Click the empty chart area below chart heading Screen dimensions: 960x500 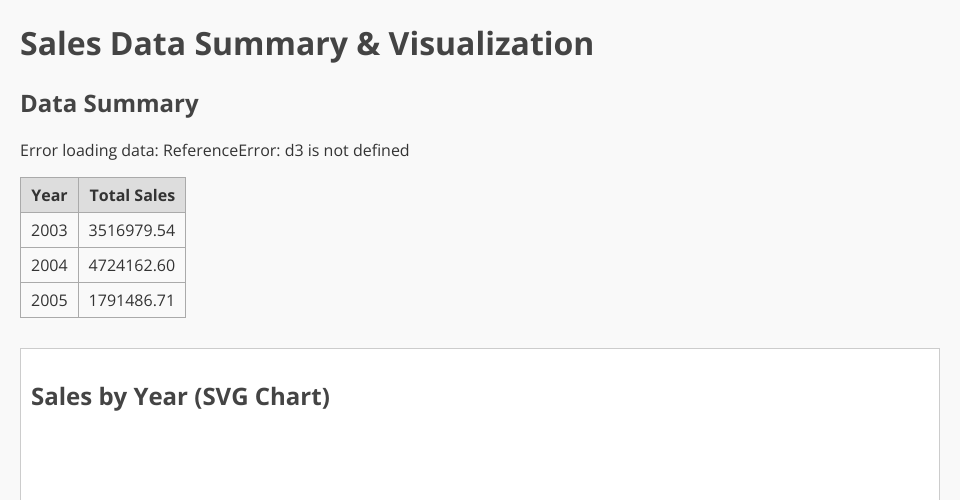tap(480, 460)
